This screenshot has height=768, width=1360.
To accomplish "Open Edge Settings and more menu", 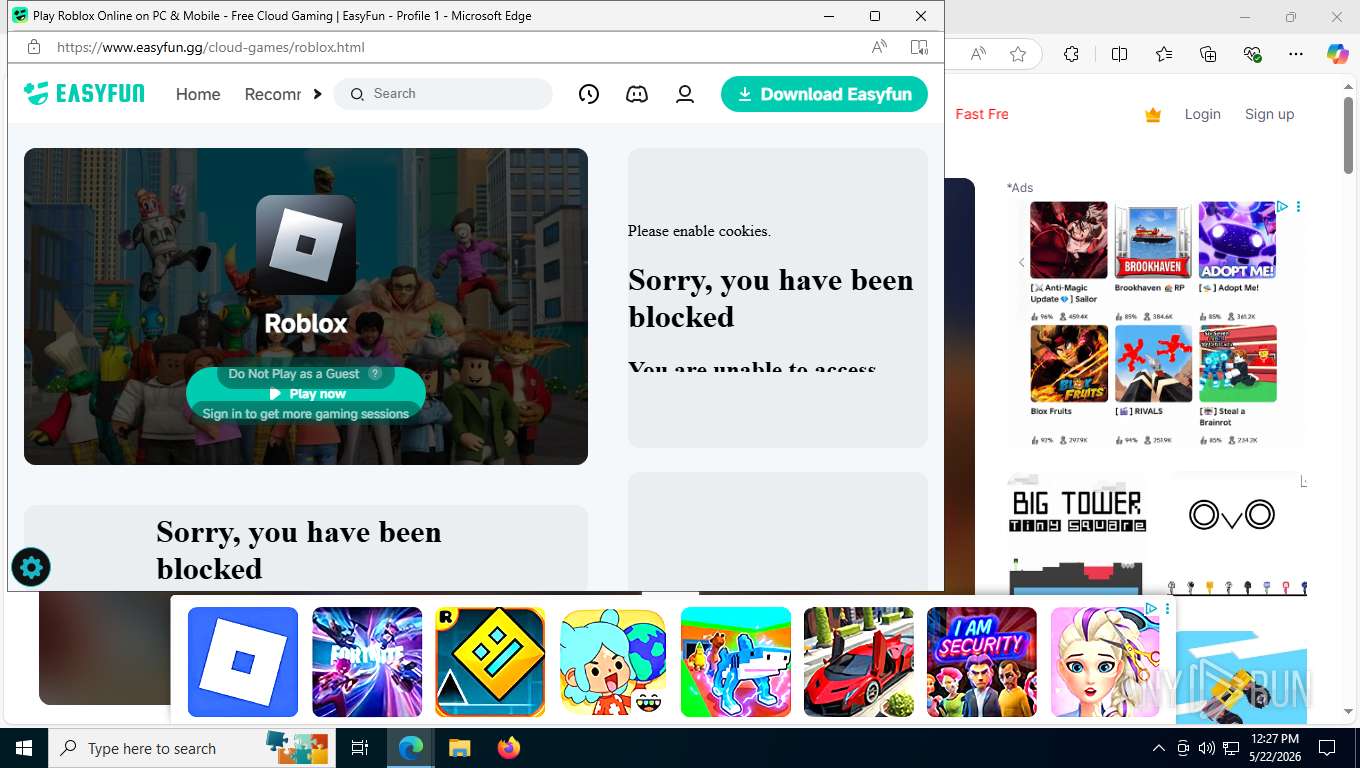I will tap(1296, 54).
